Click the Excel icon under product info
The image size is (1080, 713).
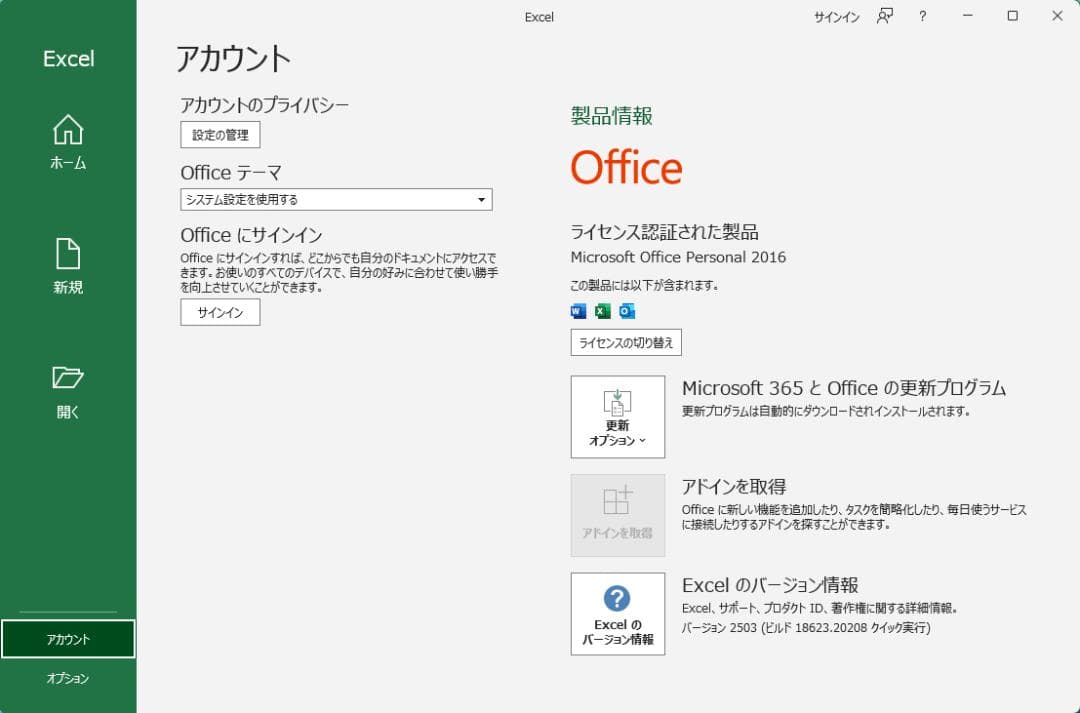601,311
